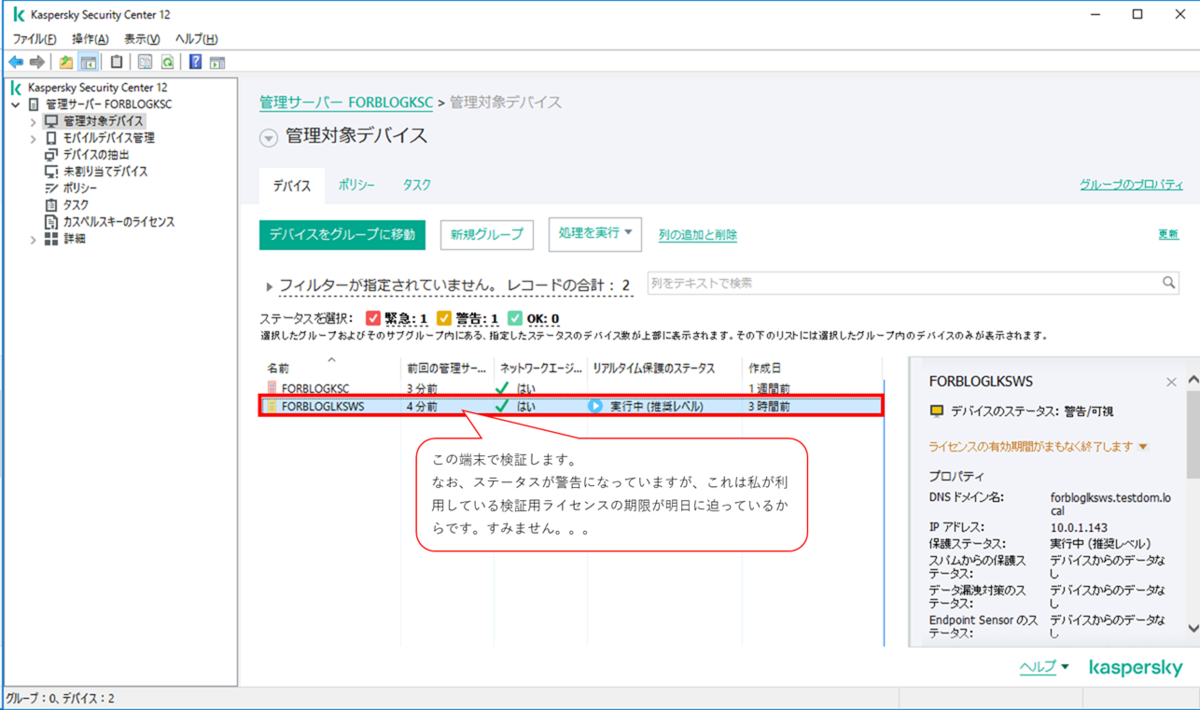The width and height of the screenshot is (1200, 710).
Task: Click the details panel scroll-down arrow
Action: click(1192, 627)
